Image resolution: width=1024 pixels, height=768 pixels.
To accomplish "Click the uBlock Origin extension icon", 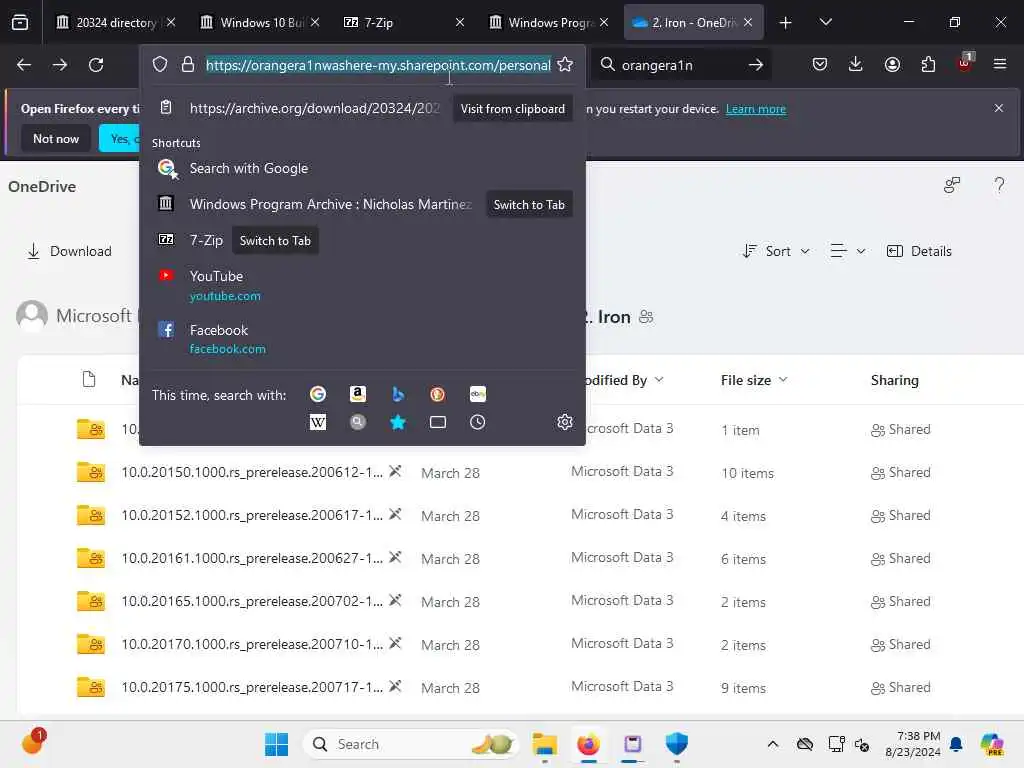I will point(965,63).
